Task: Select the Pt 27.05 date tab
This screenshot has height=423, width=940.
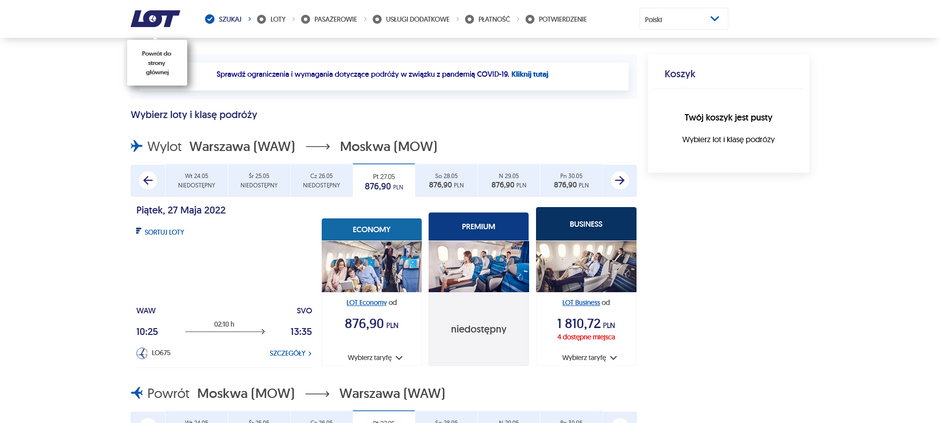Action: (384, 181)
